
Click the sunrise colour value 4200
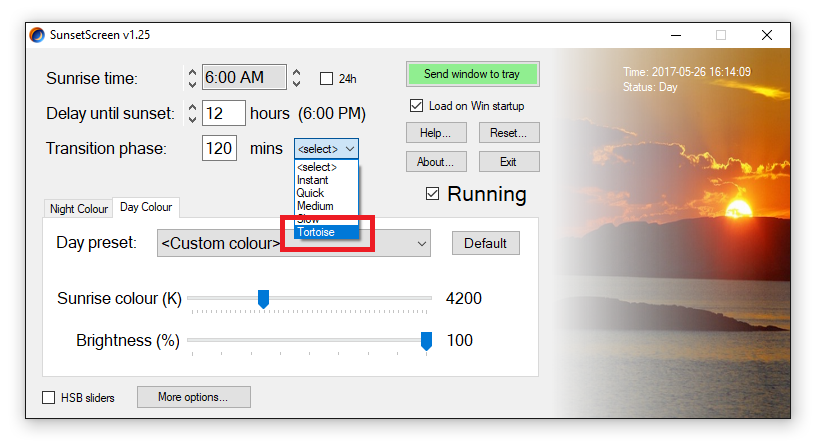pyautogui.click(x=464, y=298)
